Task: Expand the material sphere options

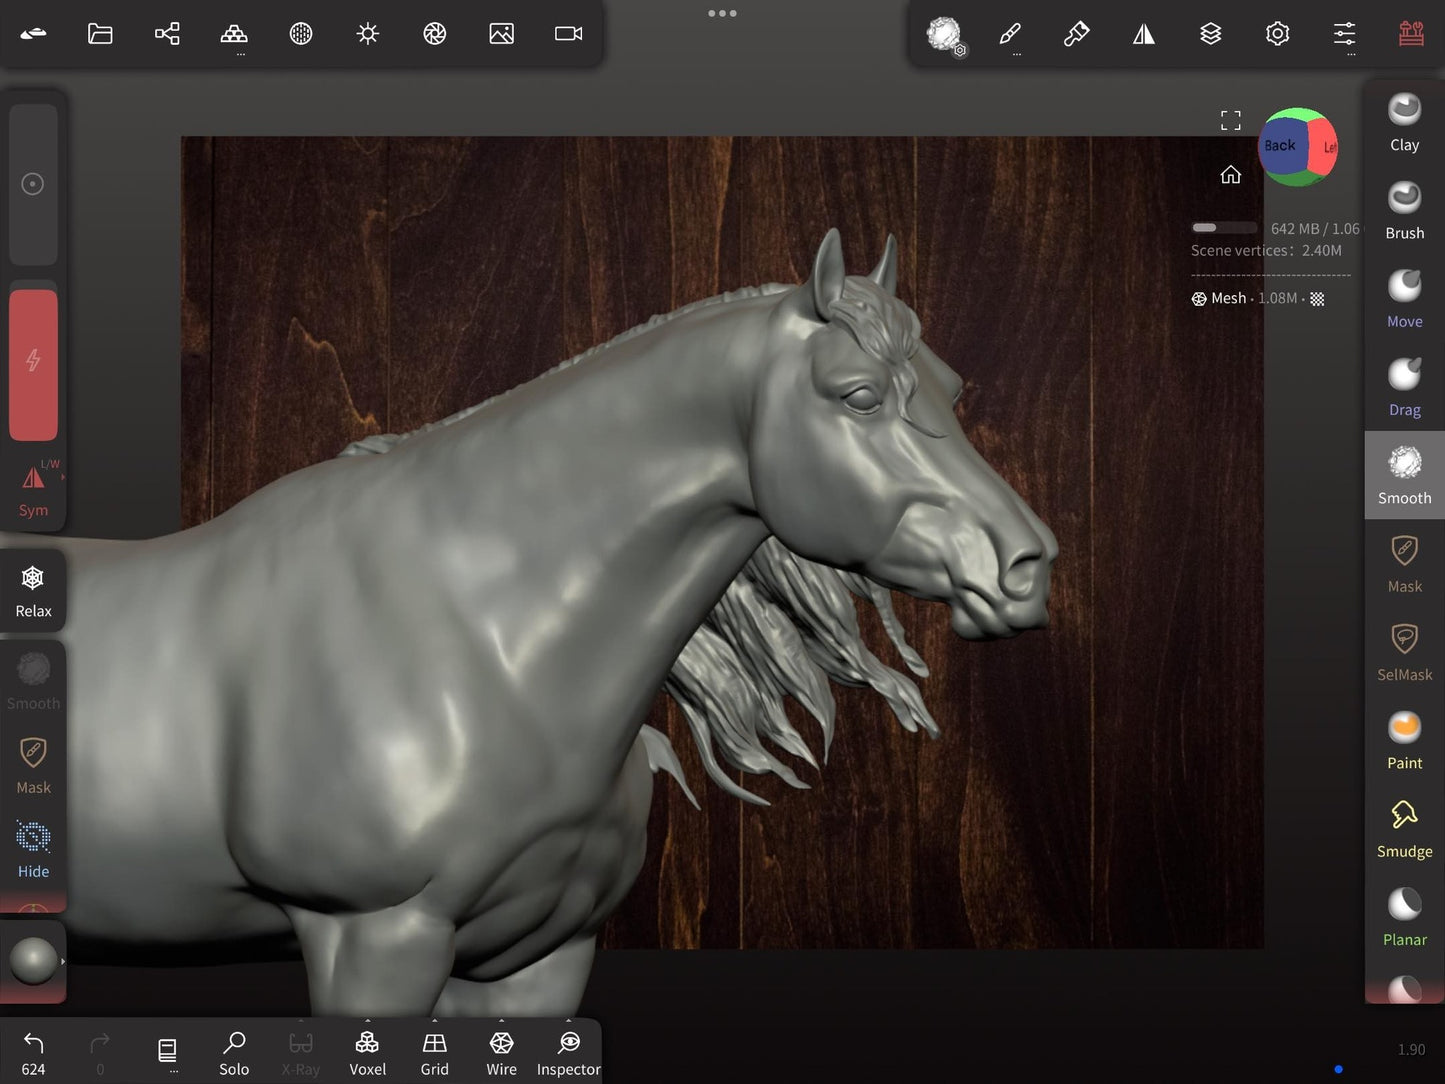Action: click(34, 961)
